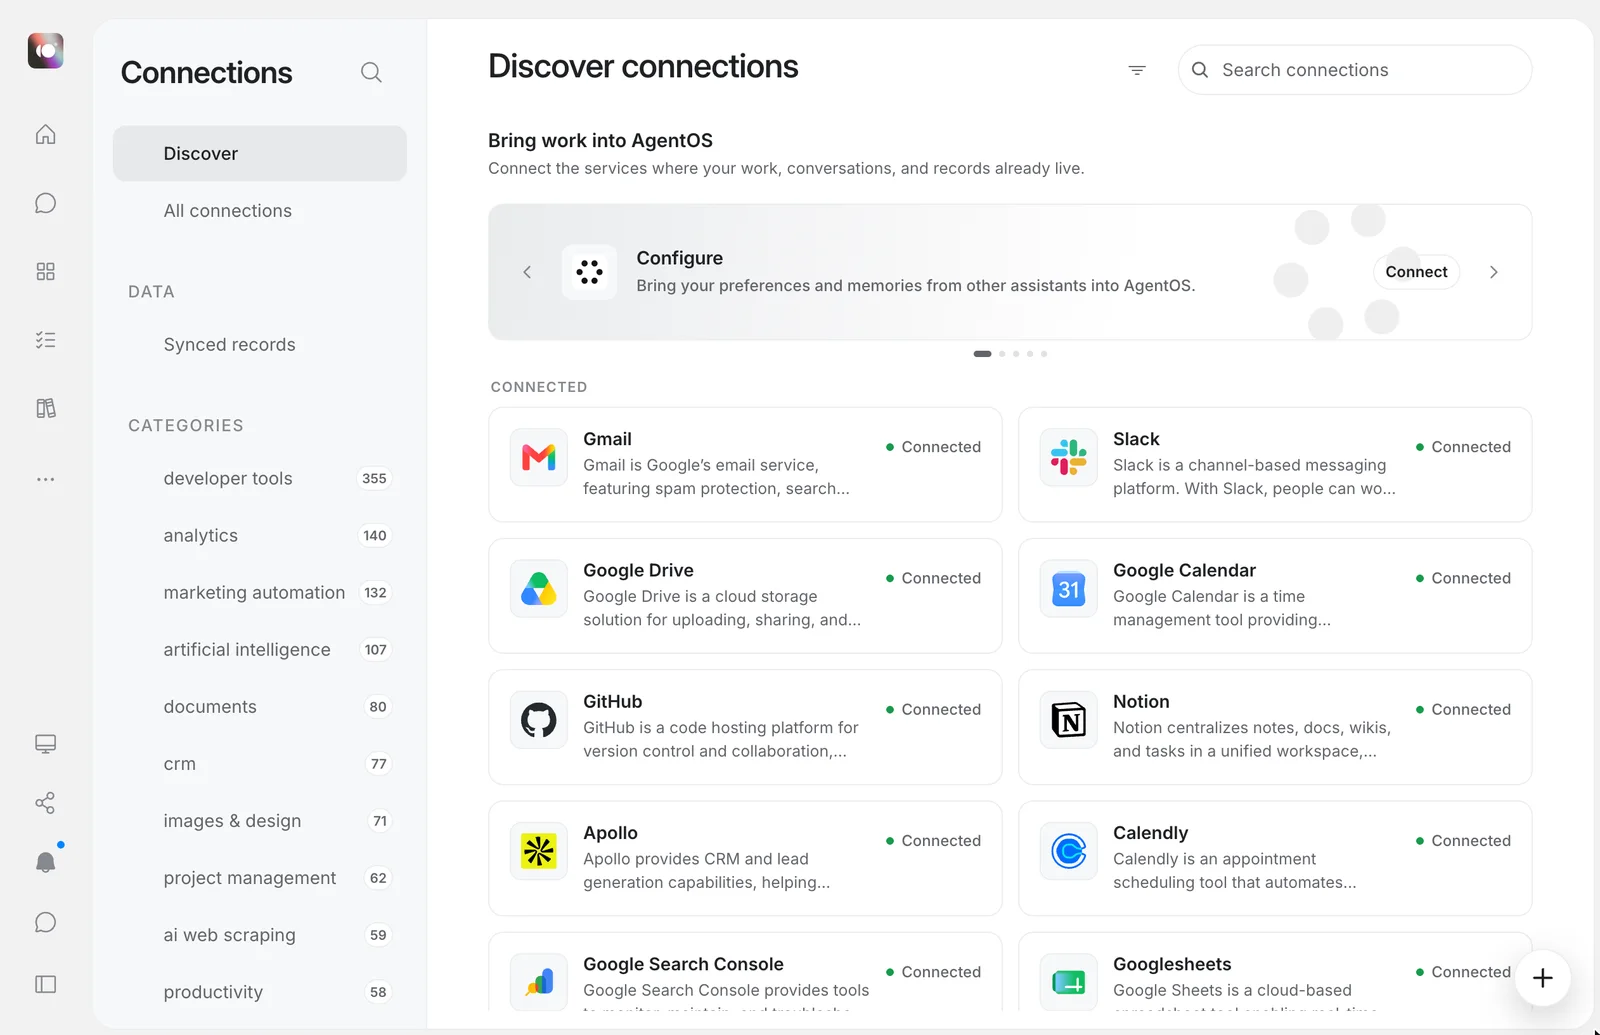This screenshot has width=1600, height=1035.
Task: Select the marketing automation category
Action: click(260, 593)
